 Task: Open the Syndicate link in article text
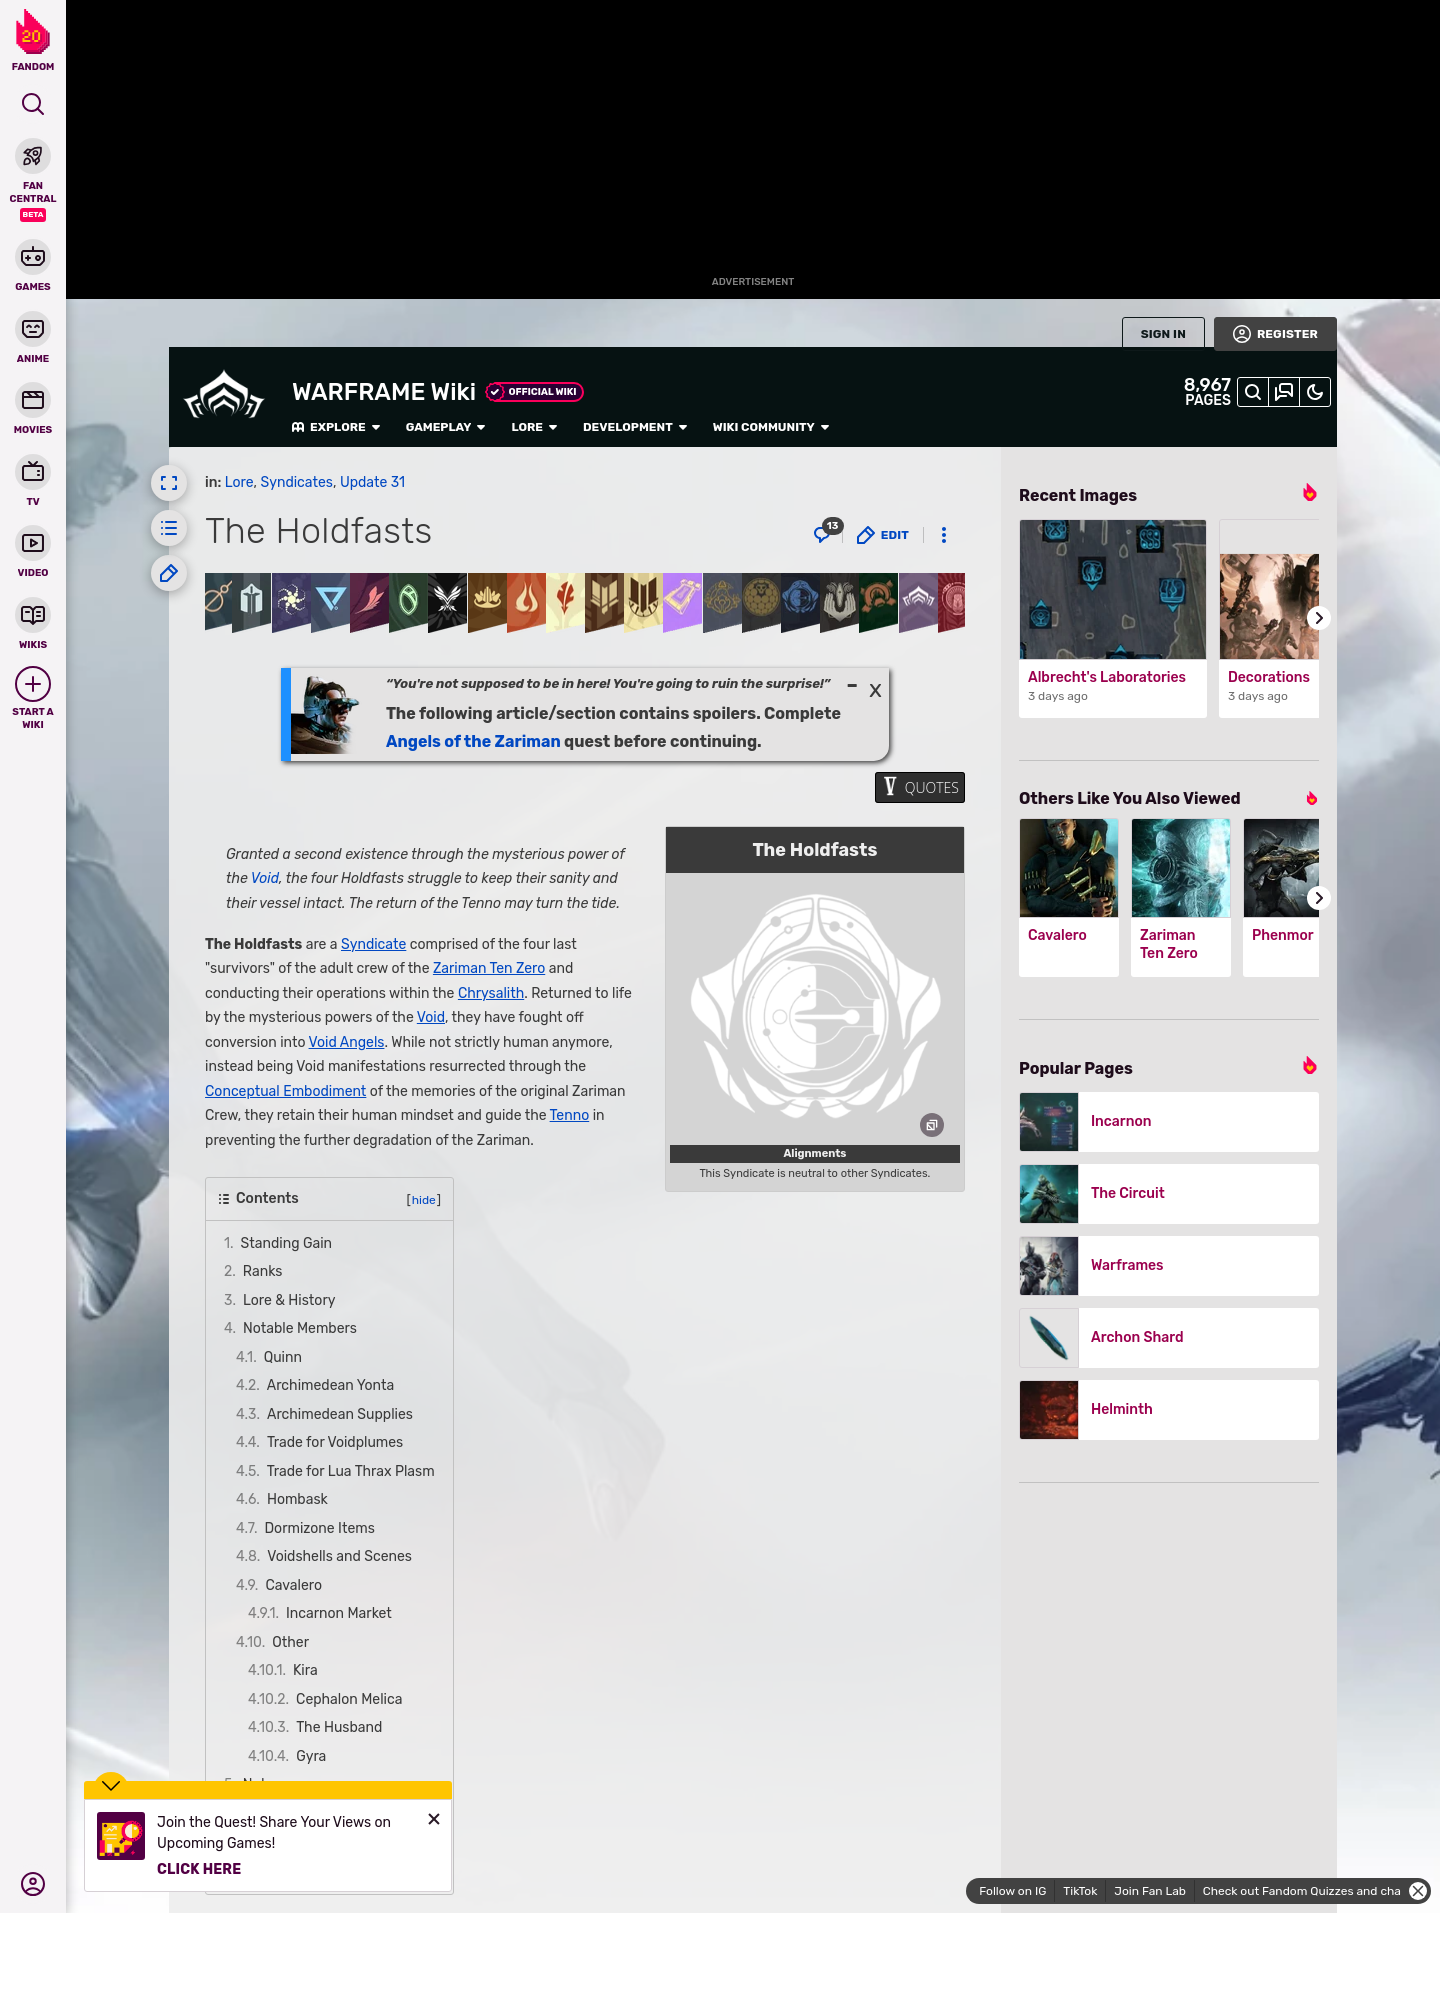373,944
